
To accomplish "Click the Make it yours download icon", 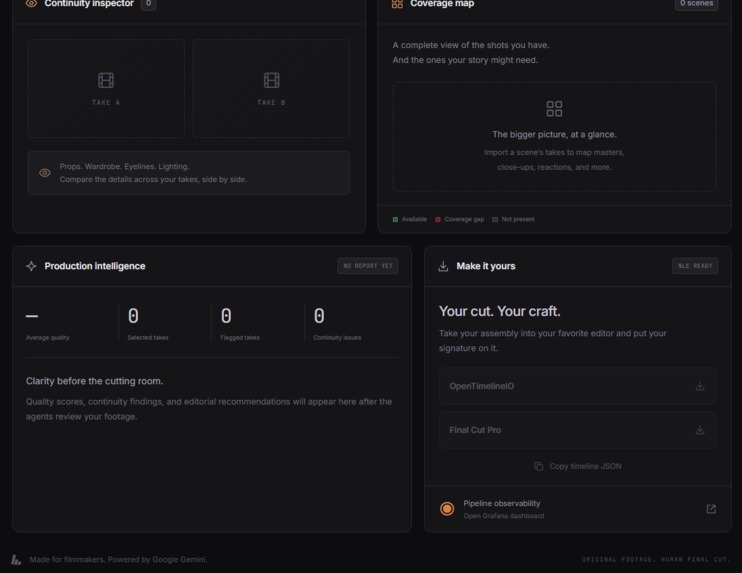I will tap(443, 266).
